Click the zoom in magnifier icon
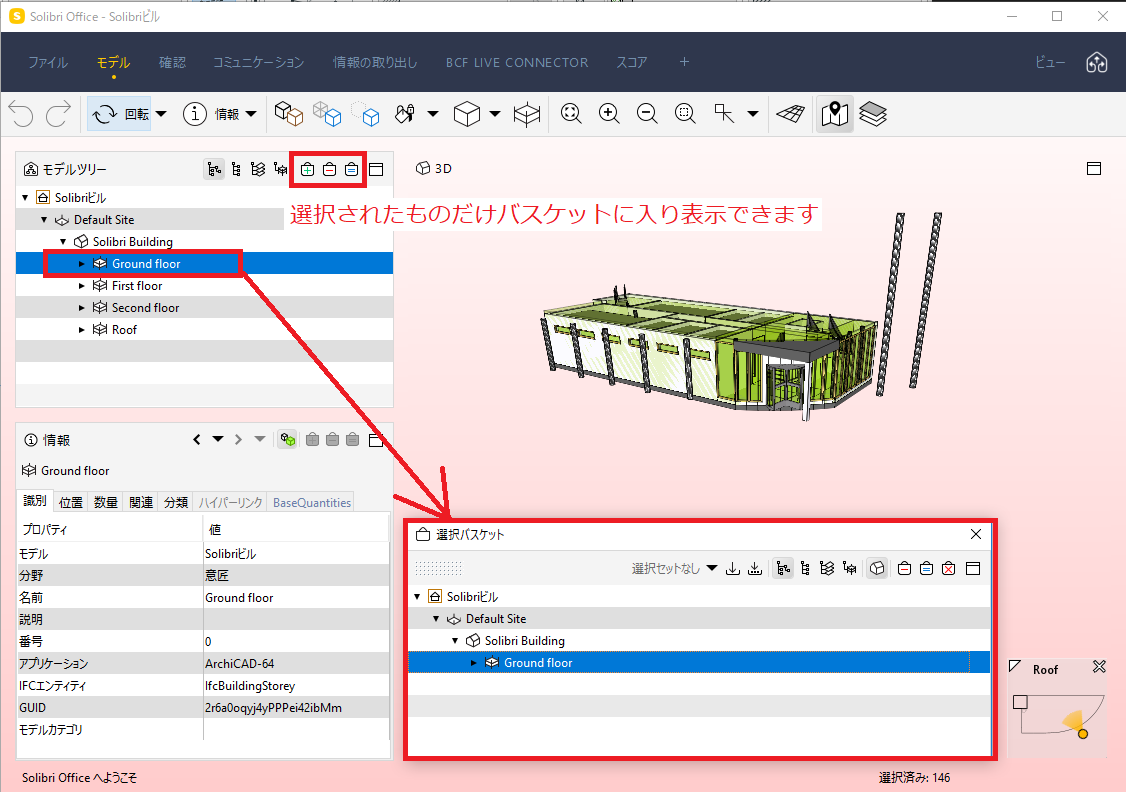Viewport: 1128px width, 792px height. tap(609, 114)
